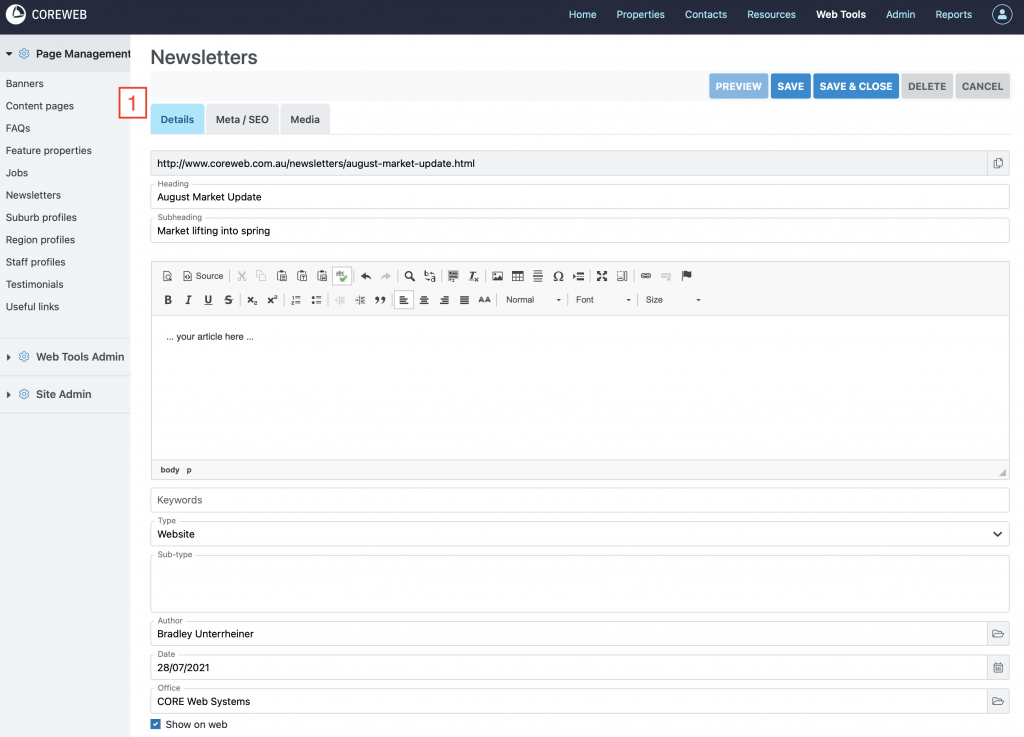Expand the Web Tools Admin section

point(79,357)
